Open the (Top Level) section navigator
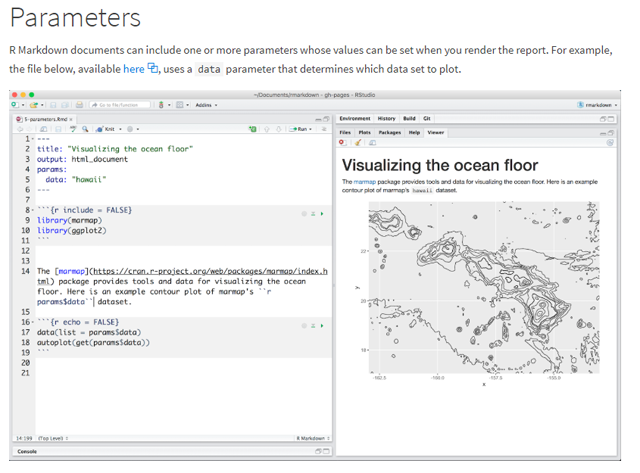The width and height of the screenshot is (640, 473). pos(53,438)
